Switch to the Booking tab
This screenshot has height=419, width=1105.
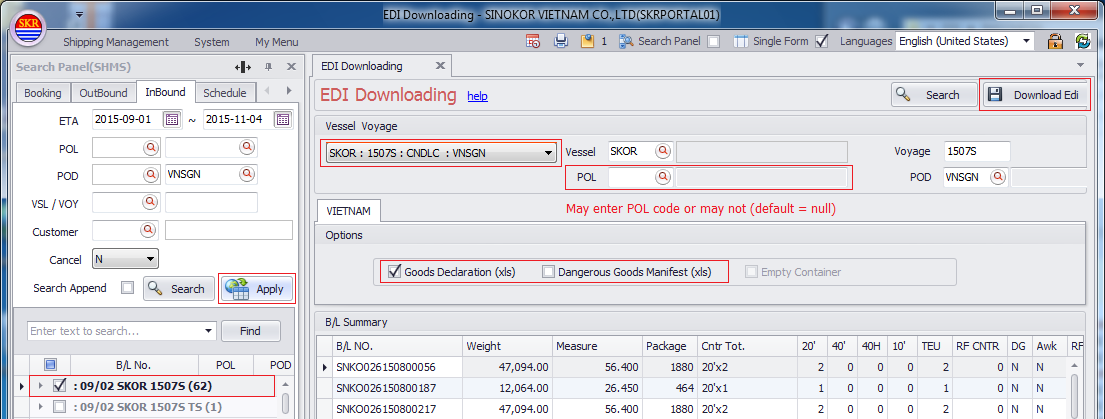click(x=43, y=92)
